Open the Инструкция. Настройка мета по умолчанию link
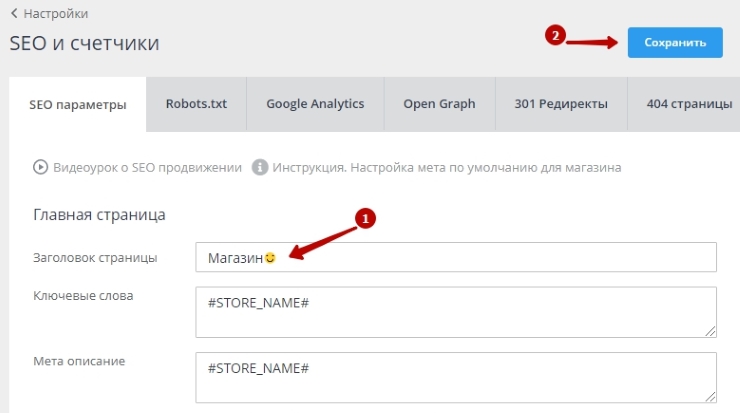This screenshot has height=413, width=740. (448, 167)
